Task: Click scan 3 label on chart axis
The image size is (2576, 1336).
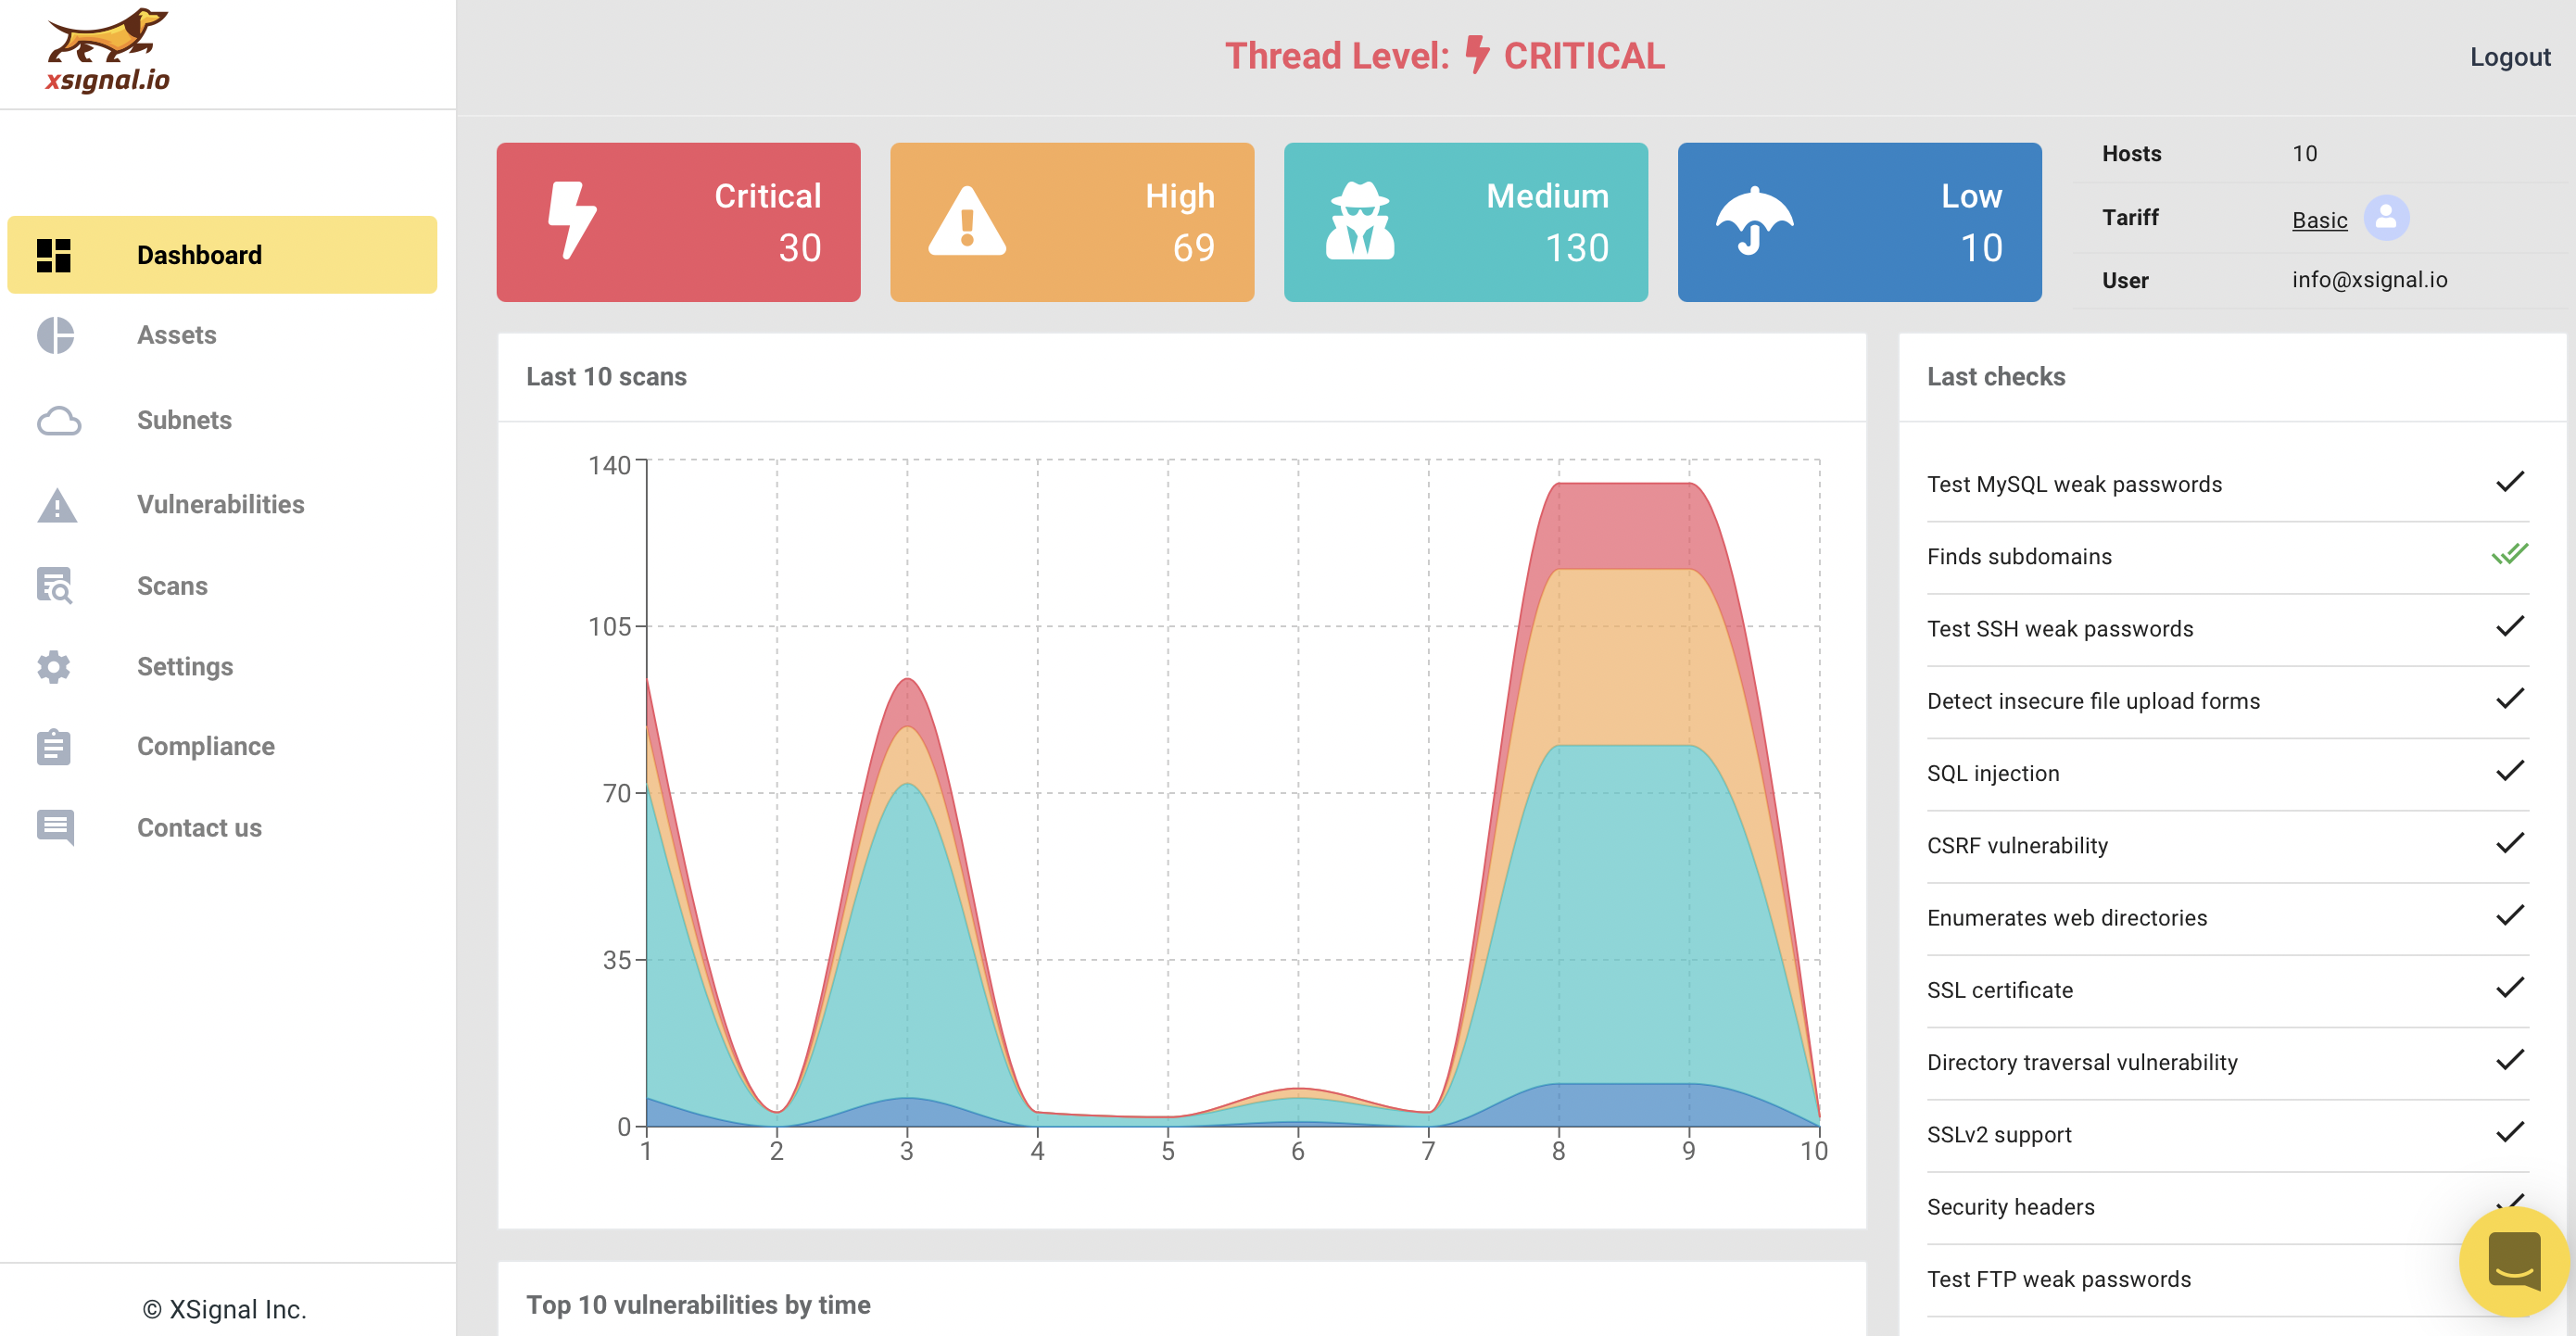Action: coord(906,1151)
